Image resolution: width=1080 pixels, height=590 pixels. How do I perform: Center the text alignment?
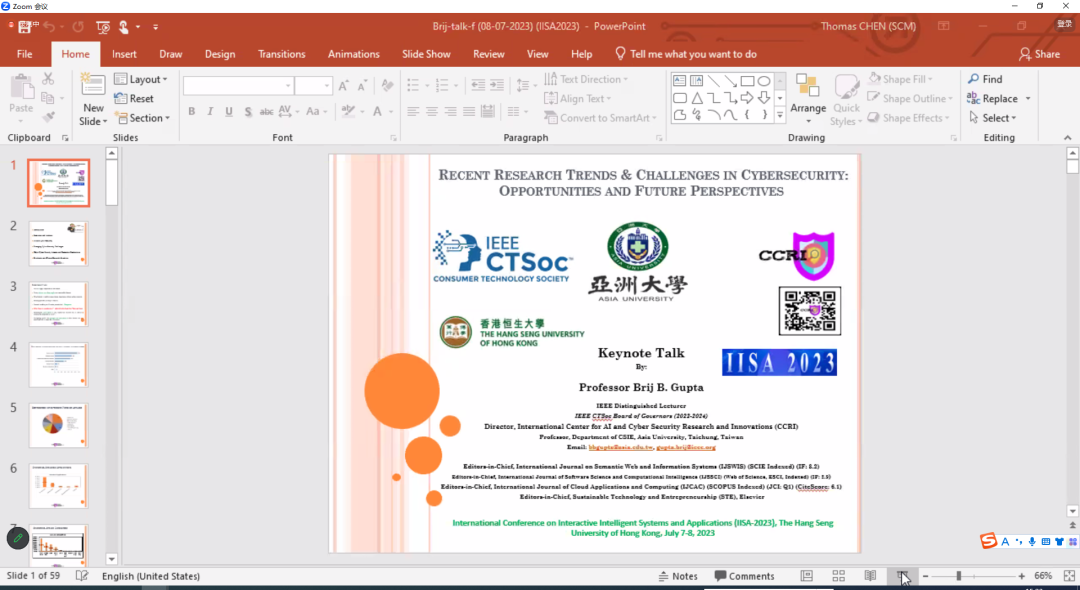(x=432, y=112)
